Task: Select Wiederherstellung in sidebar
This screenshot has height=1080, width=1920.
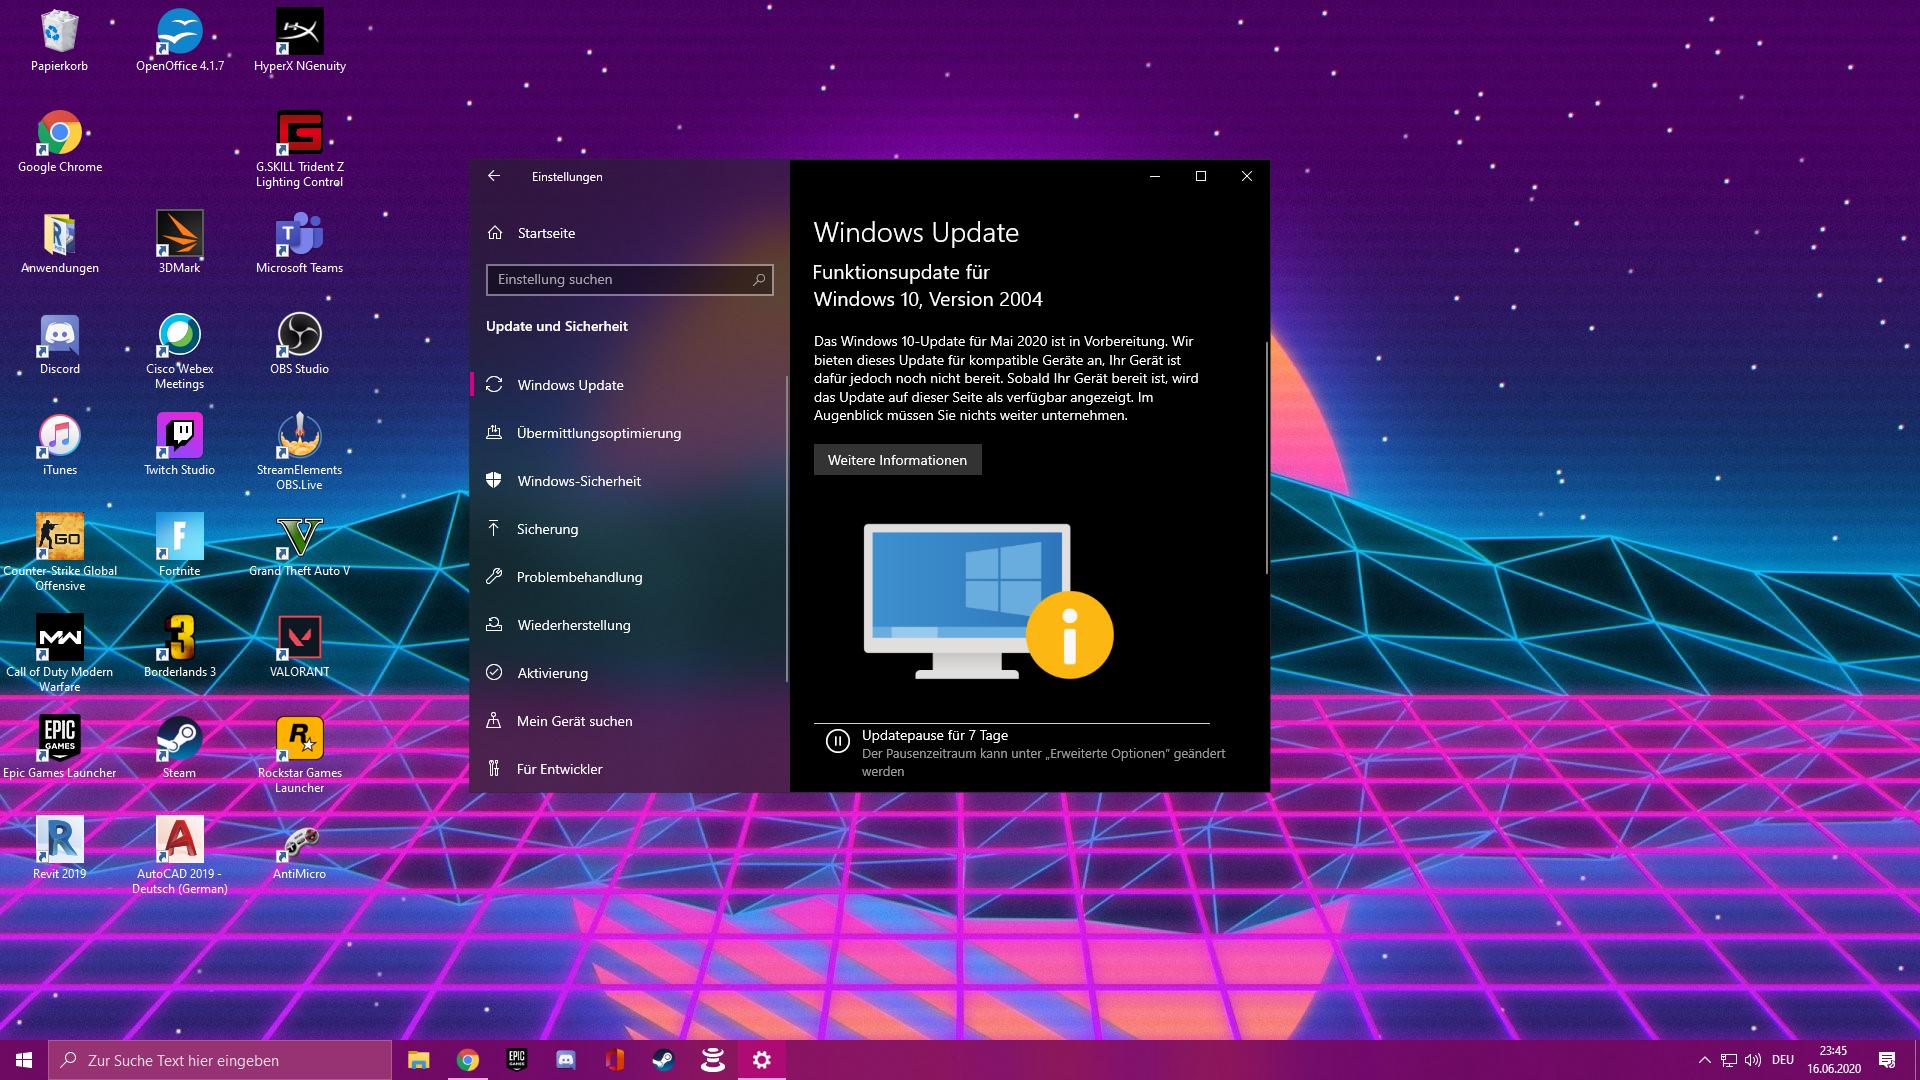Action: pos(573,625)
